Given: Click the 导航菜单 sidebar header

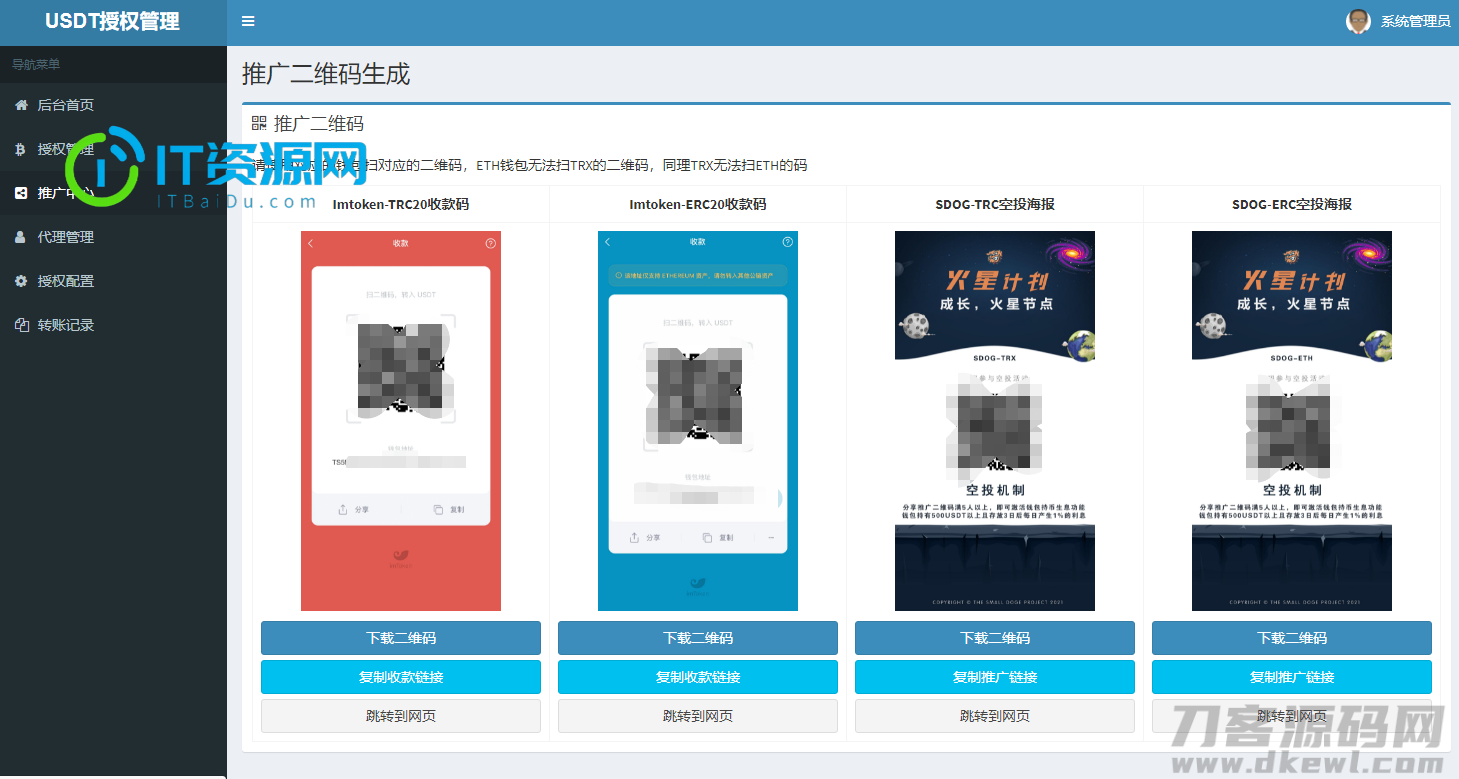Looking at the screenshot, I should point(36,64).
